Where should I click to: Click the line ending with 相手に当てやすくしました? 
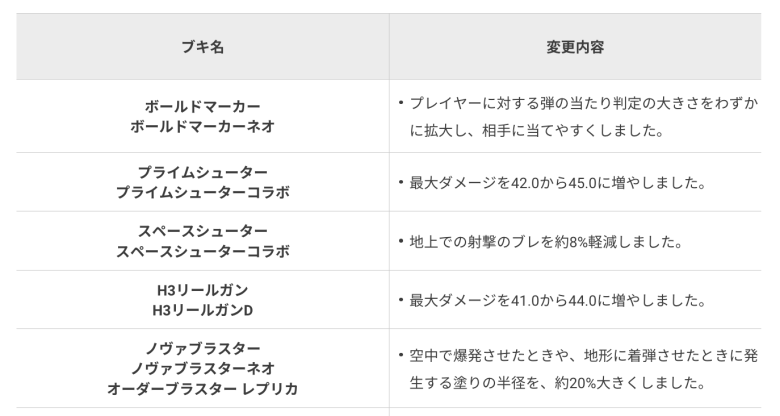[538, 130]
